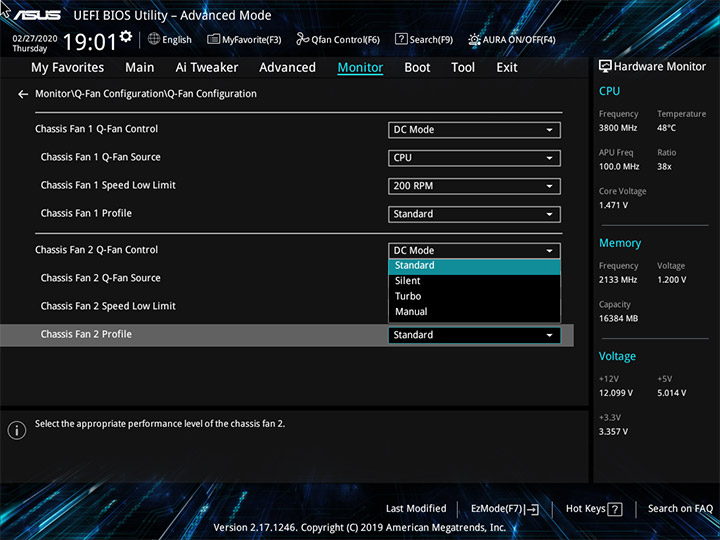The height and width of the screenshot is (540, 720).
Task: Select the Chassis Fan 2 Q-Fan Control label
Action: [96, 250]
